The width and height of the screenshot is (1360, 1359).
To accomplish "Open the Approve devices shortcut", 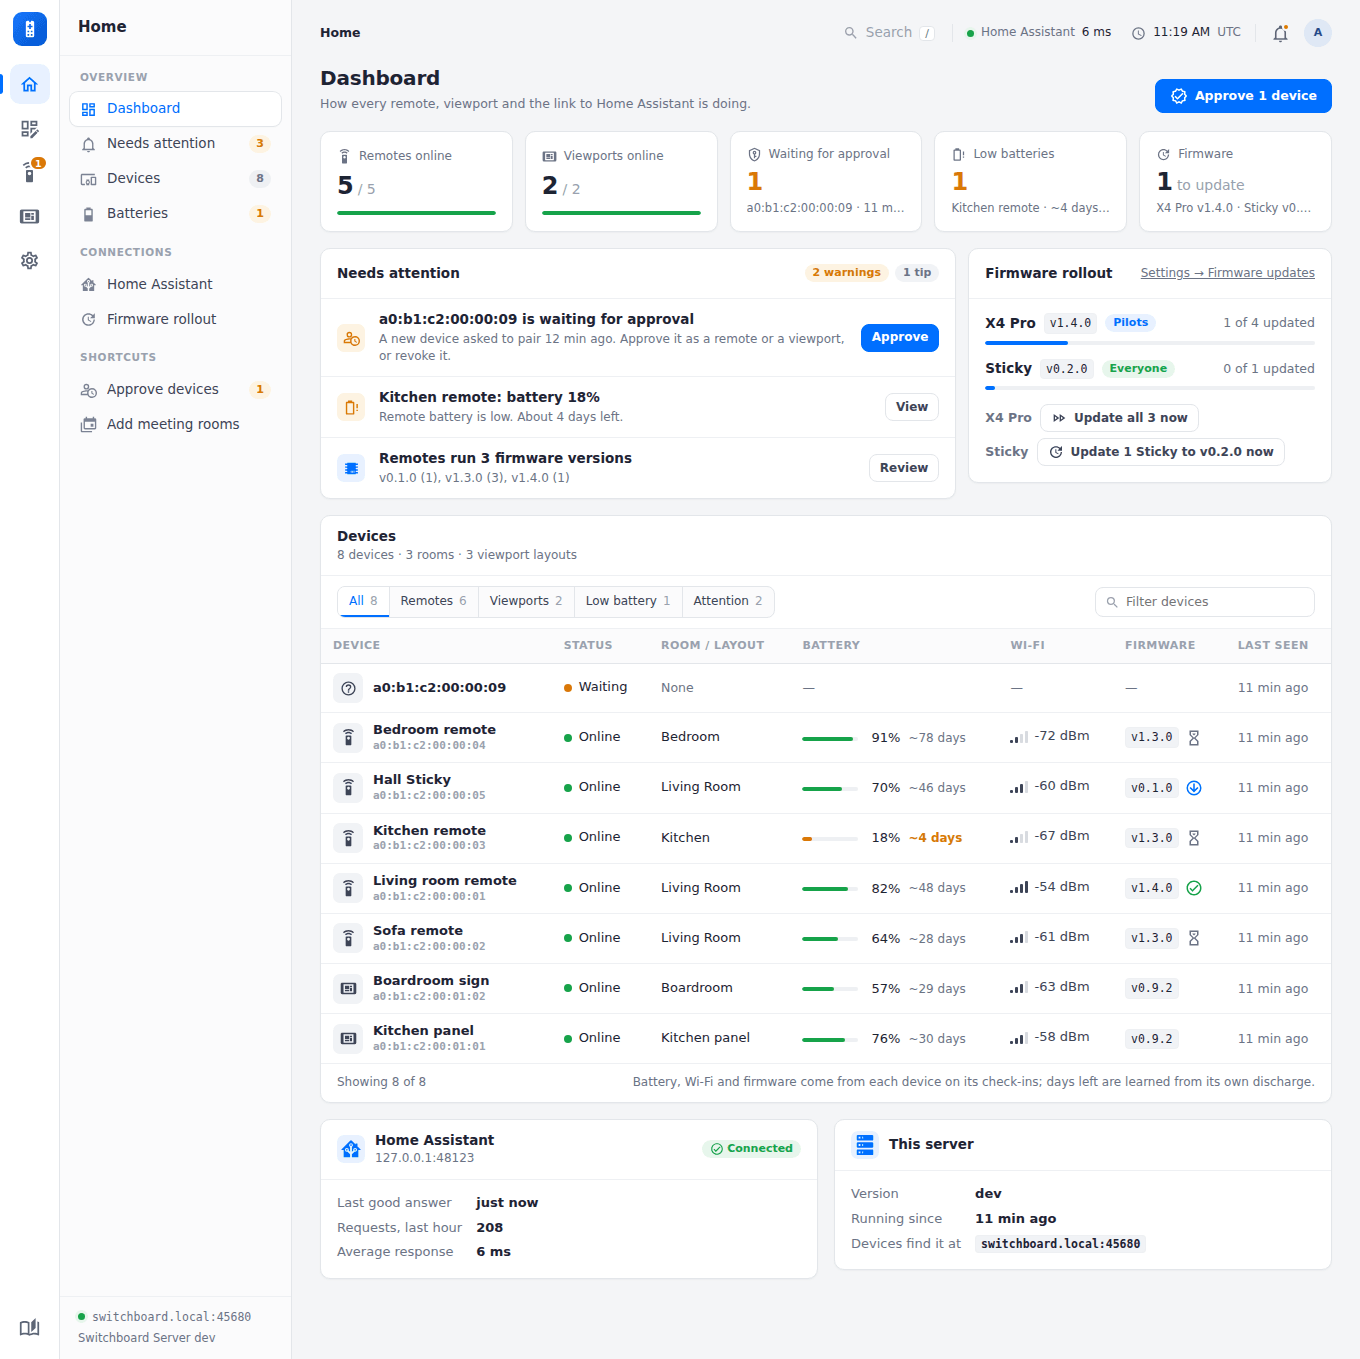I will pos(175,390).
